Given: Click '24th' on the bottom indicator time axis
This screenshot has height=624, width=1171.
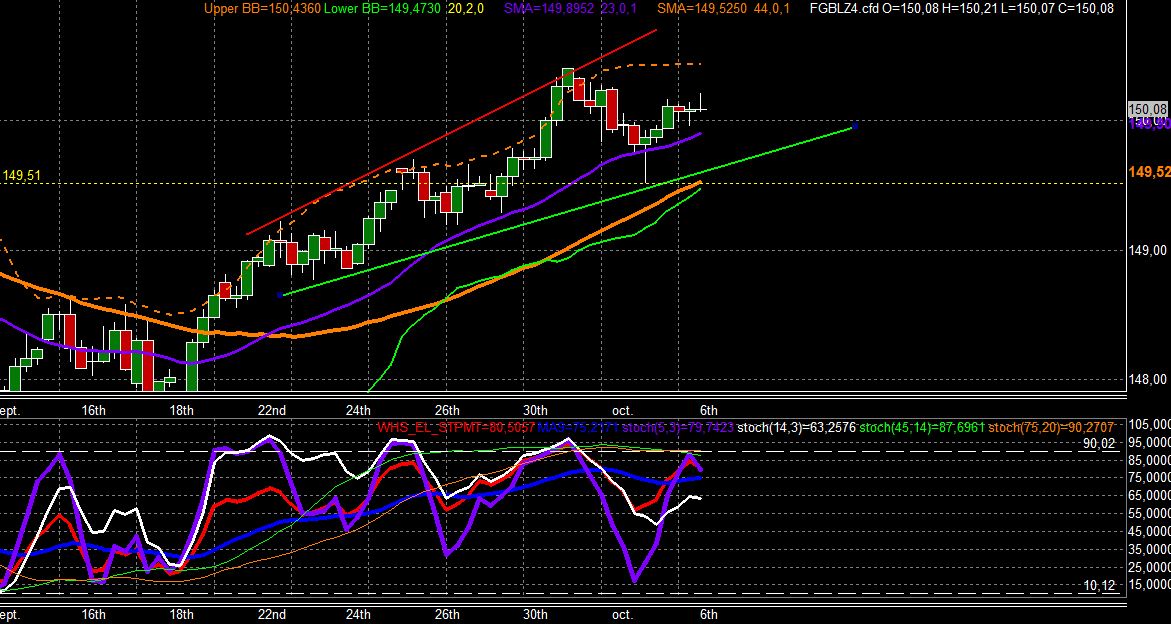Looking at the screenshot, I should pyautogui.click(x=358, y=615).
